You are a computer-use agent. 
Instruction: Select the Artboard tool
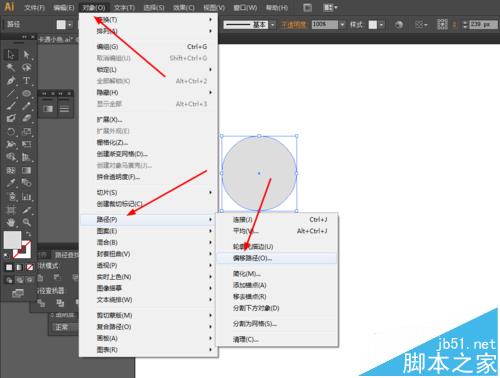[x=11, y=209]
